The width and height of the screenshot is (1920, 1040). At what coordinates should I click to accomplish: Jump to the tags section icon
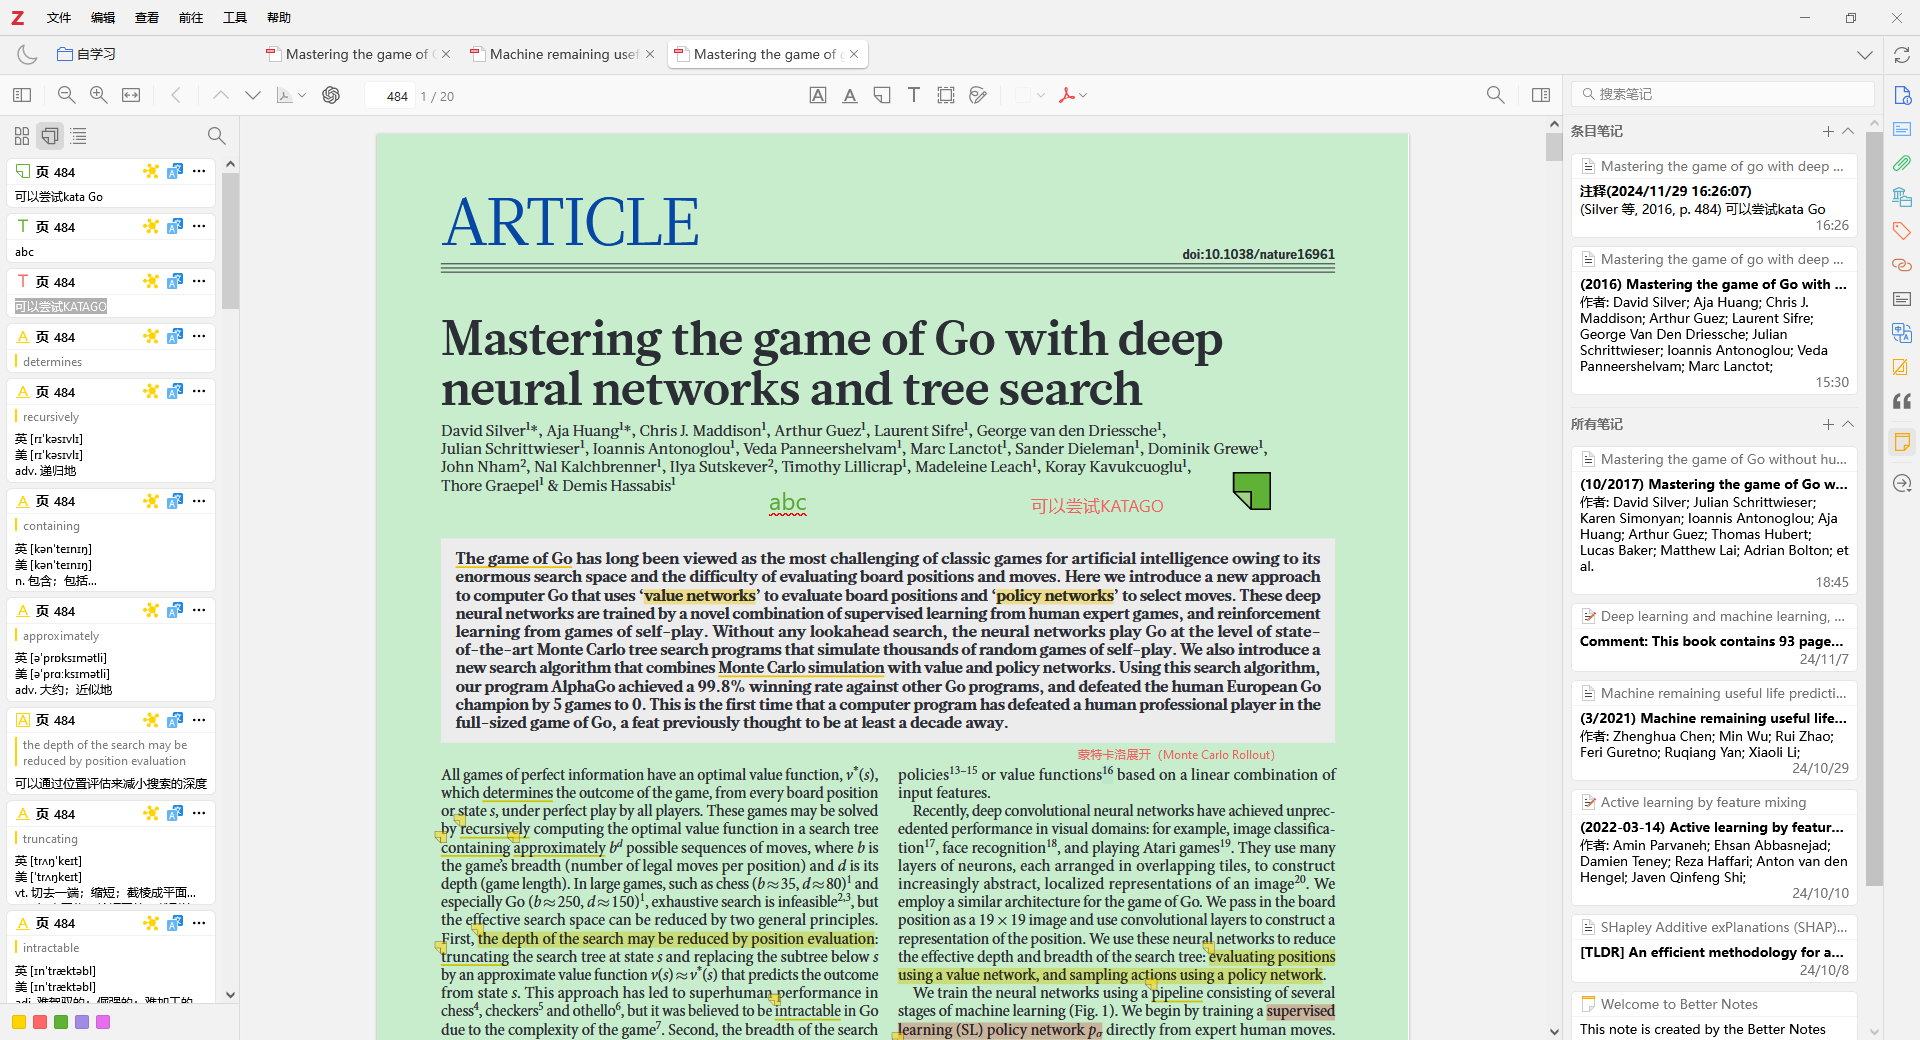click(1902, 231)
